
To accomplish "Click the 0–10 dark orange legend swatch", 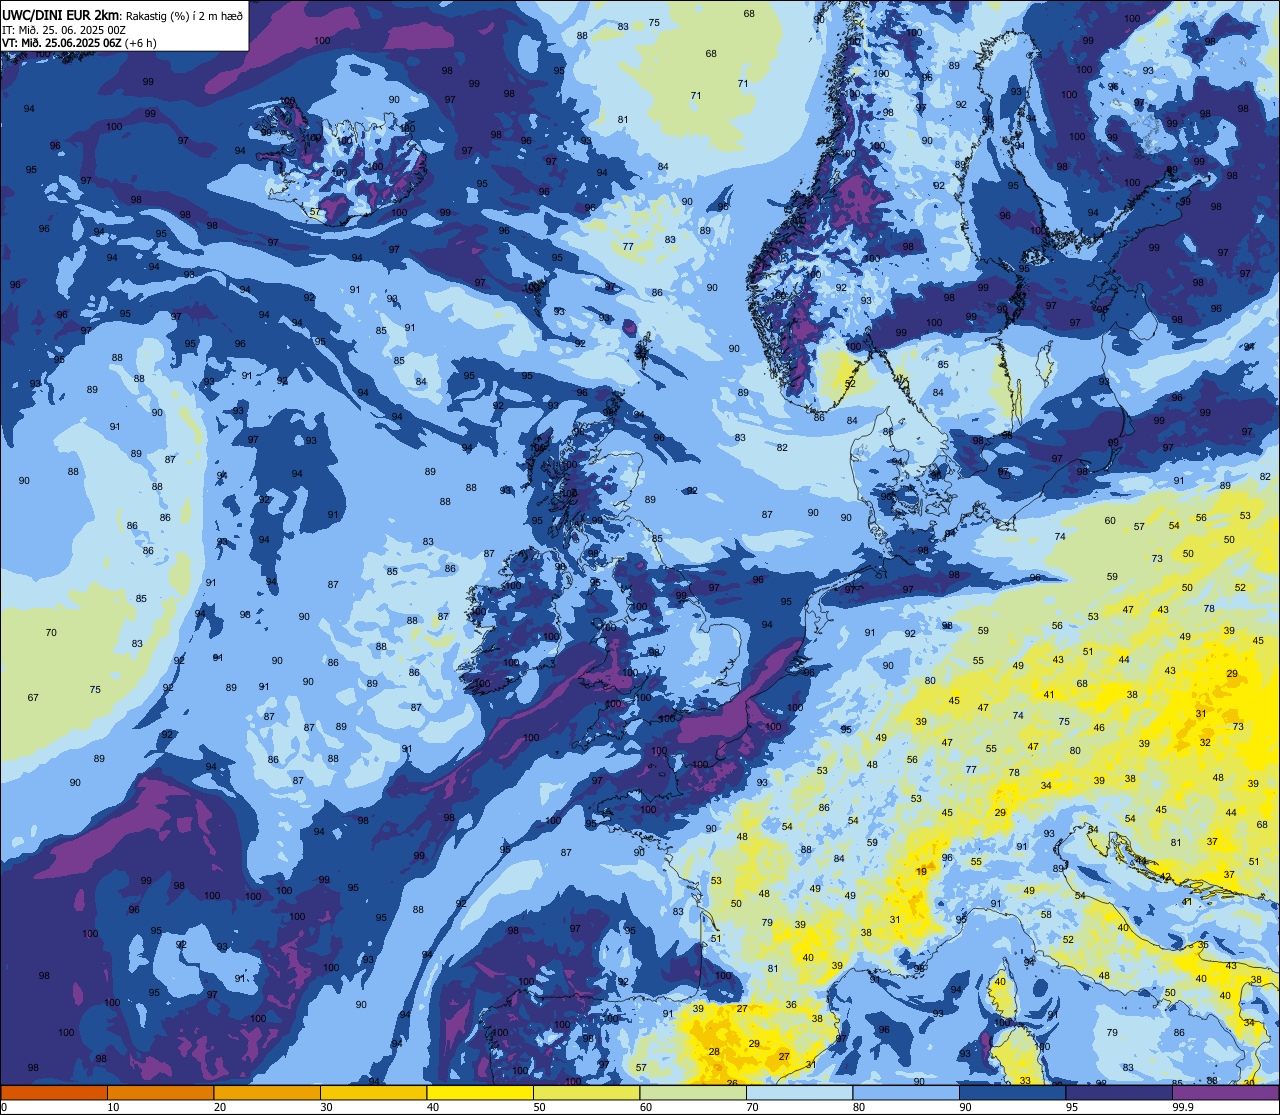I will [54, 1092].
